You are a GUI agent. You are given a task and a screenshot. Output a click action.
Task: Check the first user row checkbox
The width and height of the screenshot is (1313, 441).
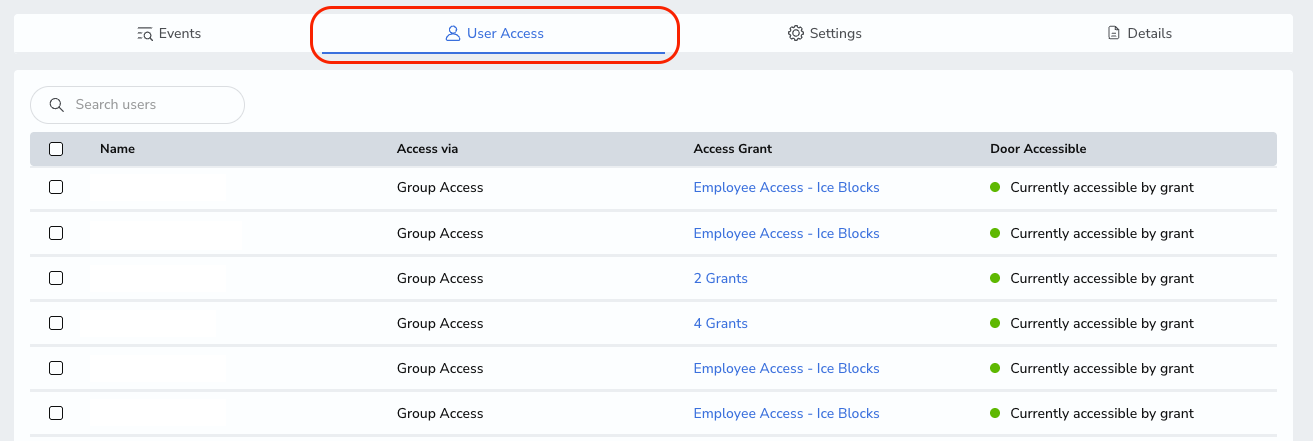pos(56,187)
